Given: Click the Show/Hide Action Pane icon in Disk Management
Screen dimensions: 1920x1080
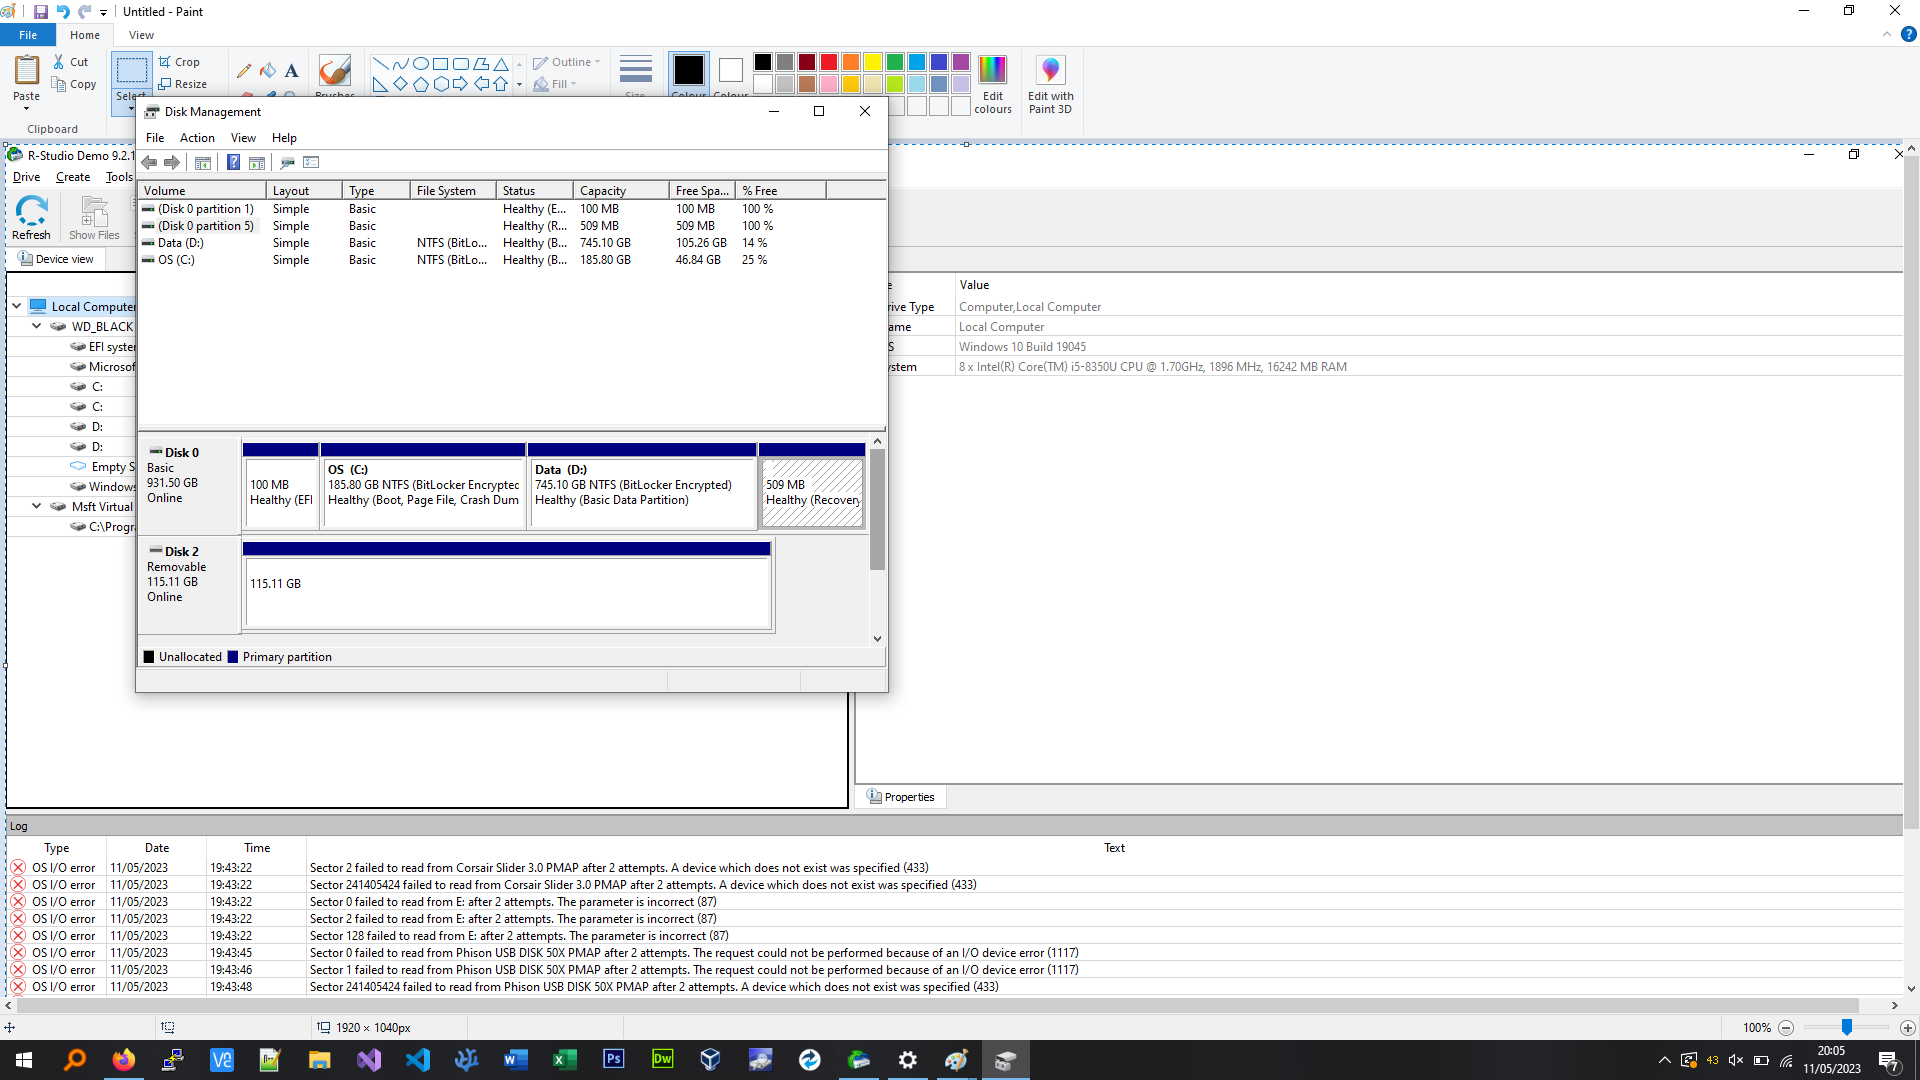Looking at the screenshot, I should [257, 162].
